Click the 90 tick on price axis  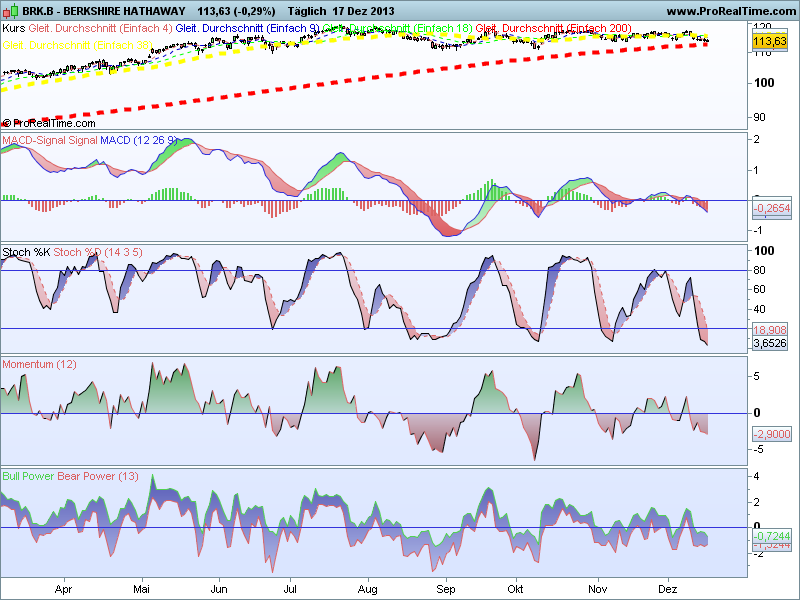(x=760, y=117)
